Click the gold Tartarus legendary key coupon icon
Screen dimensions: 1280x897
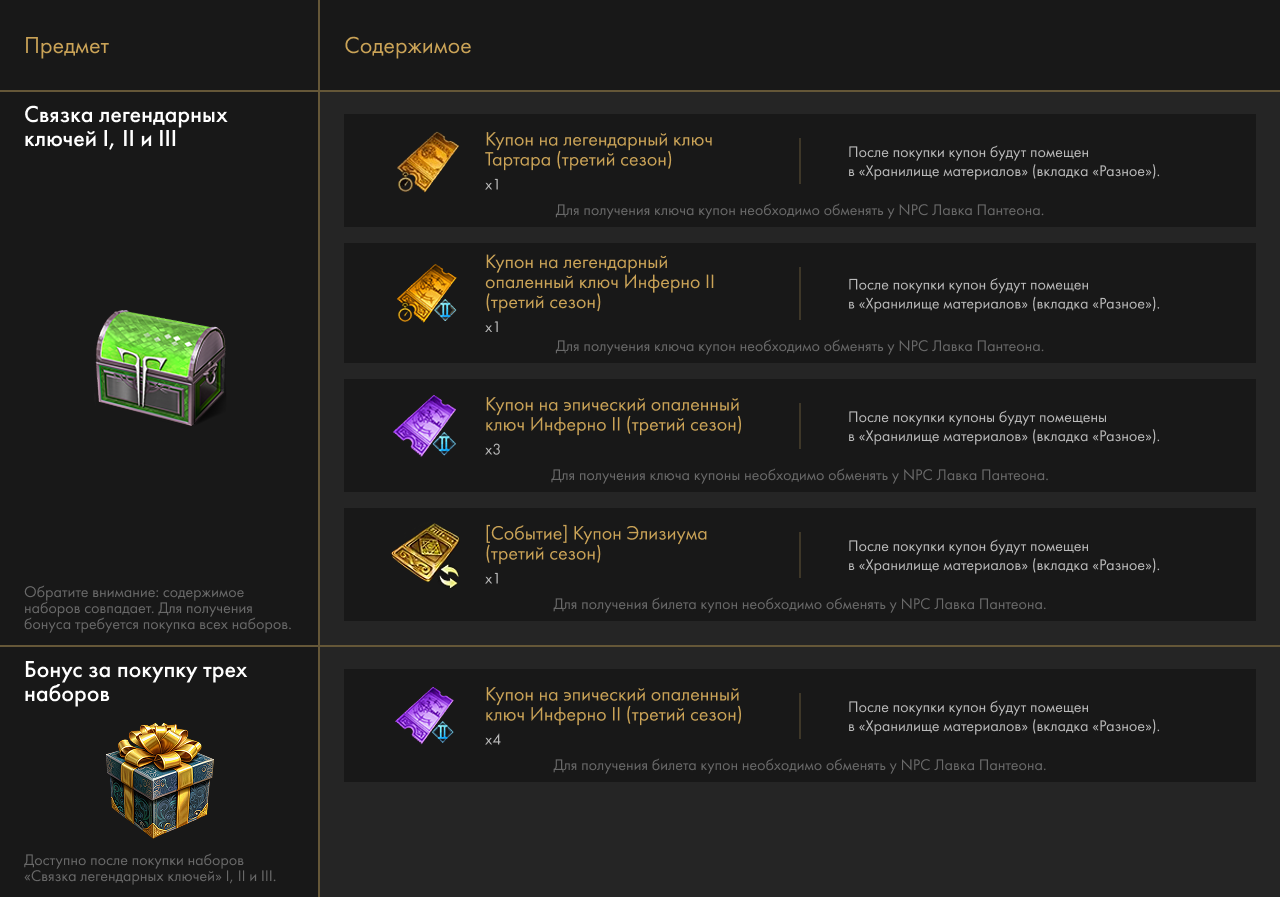click(x=426, y=162)
